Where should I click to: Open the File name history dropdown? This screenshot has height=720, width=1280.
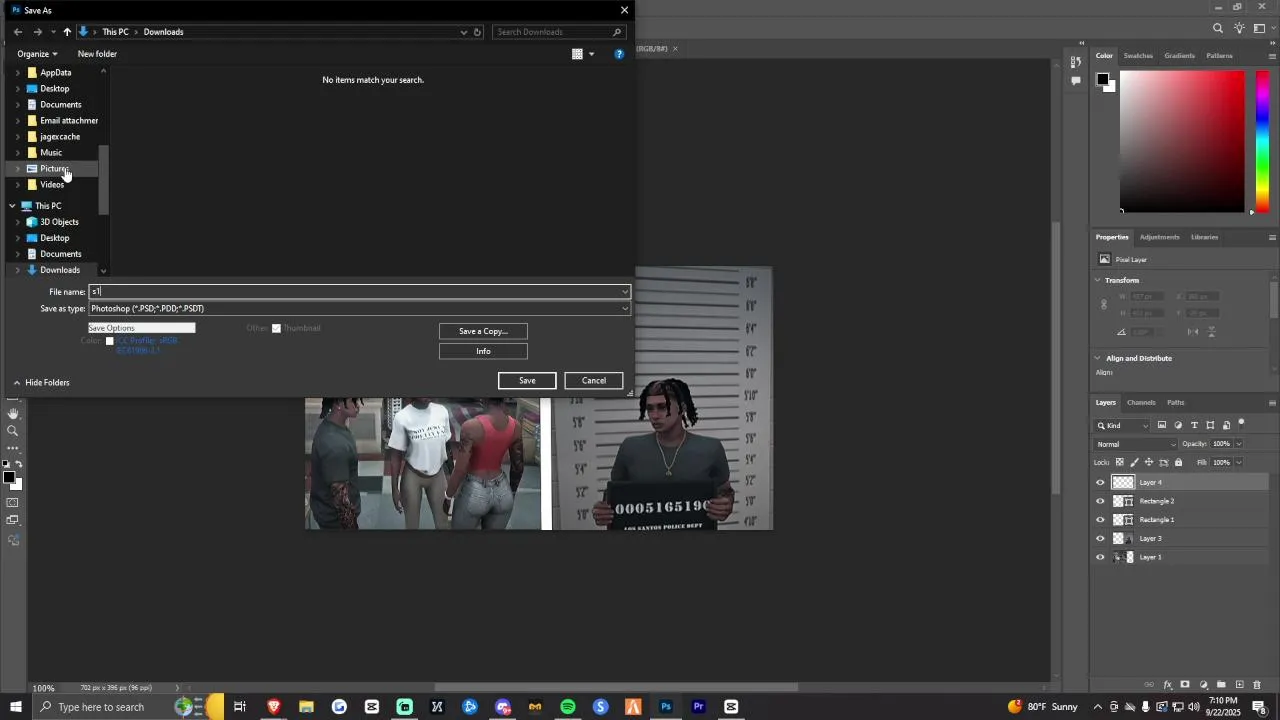click(625, 292)
